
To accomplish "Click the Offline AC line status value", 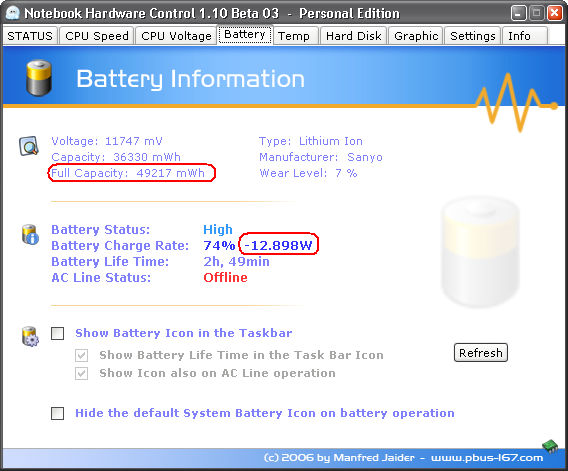I will point(225,277).
